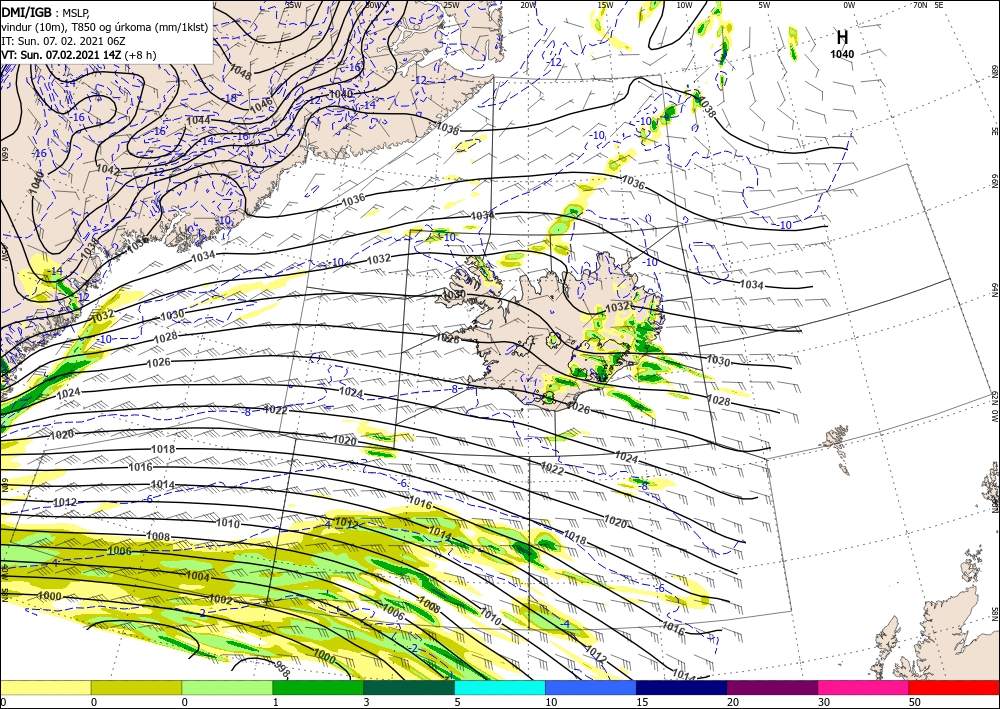Click the 5W longitude label

coord(765,5)
